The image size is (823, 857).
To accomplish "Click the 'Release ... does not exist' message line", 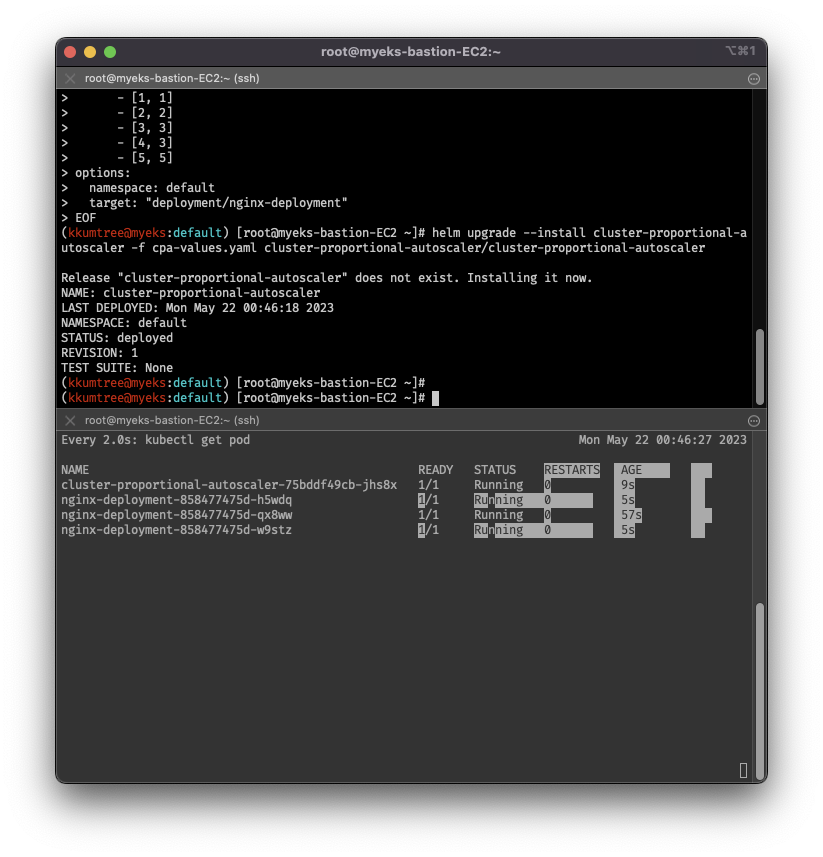I will point(327,278).
